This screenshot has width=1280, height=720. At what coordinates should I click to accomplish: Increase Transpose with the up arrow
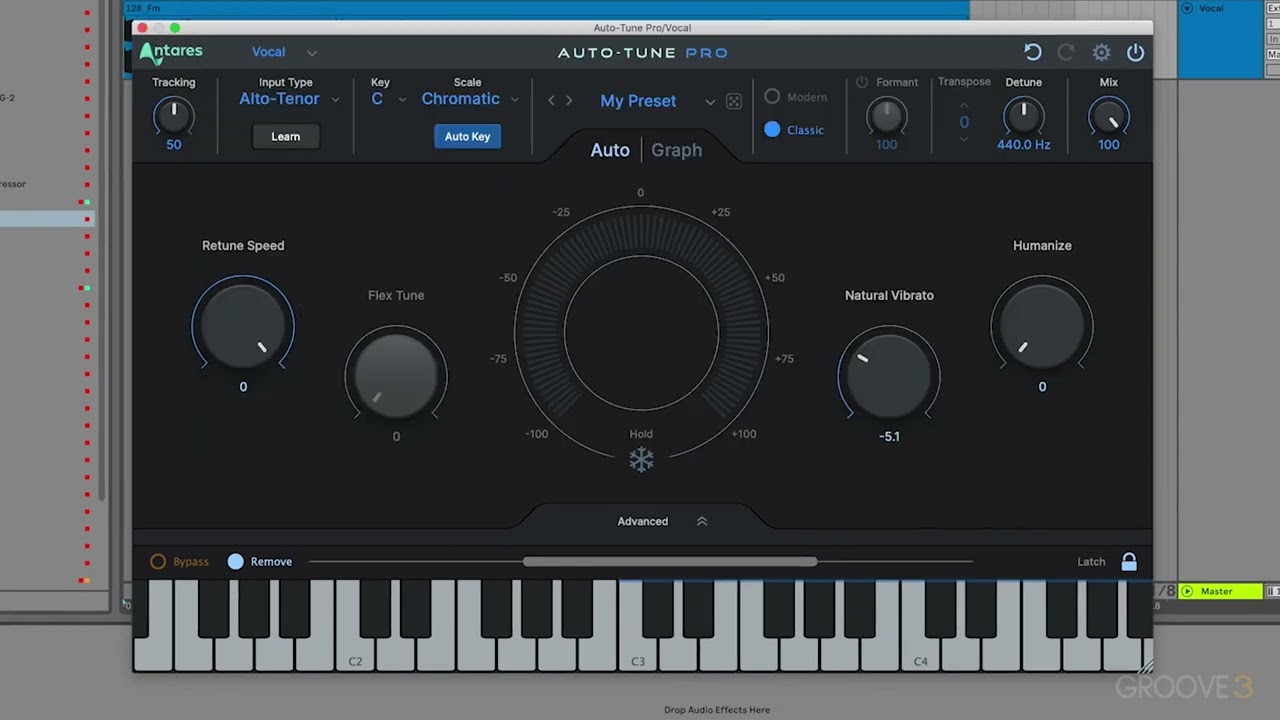(964, 105)
